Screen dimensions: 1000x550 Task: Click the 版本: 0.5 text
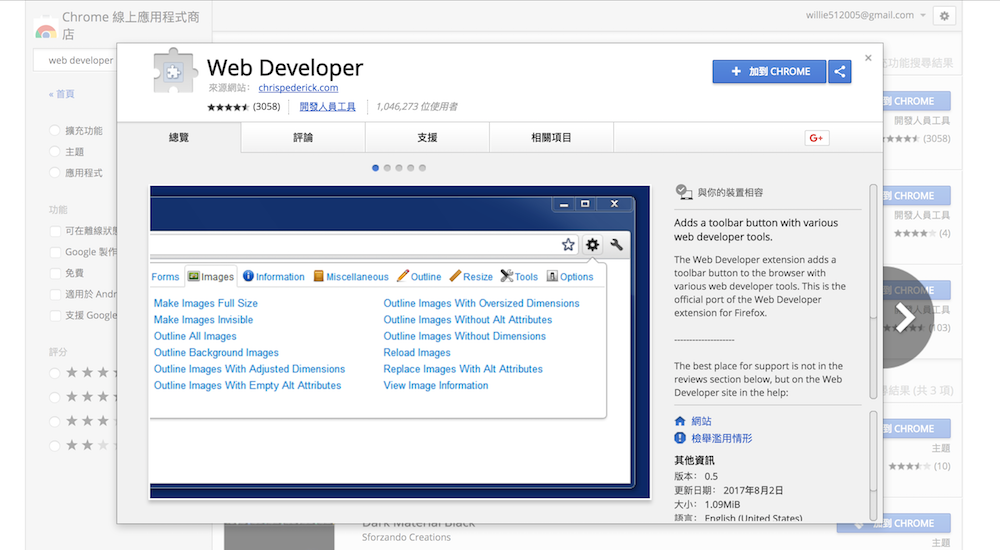pos(696,477)
